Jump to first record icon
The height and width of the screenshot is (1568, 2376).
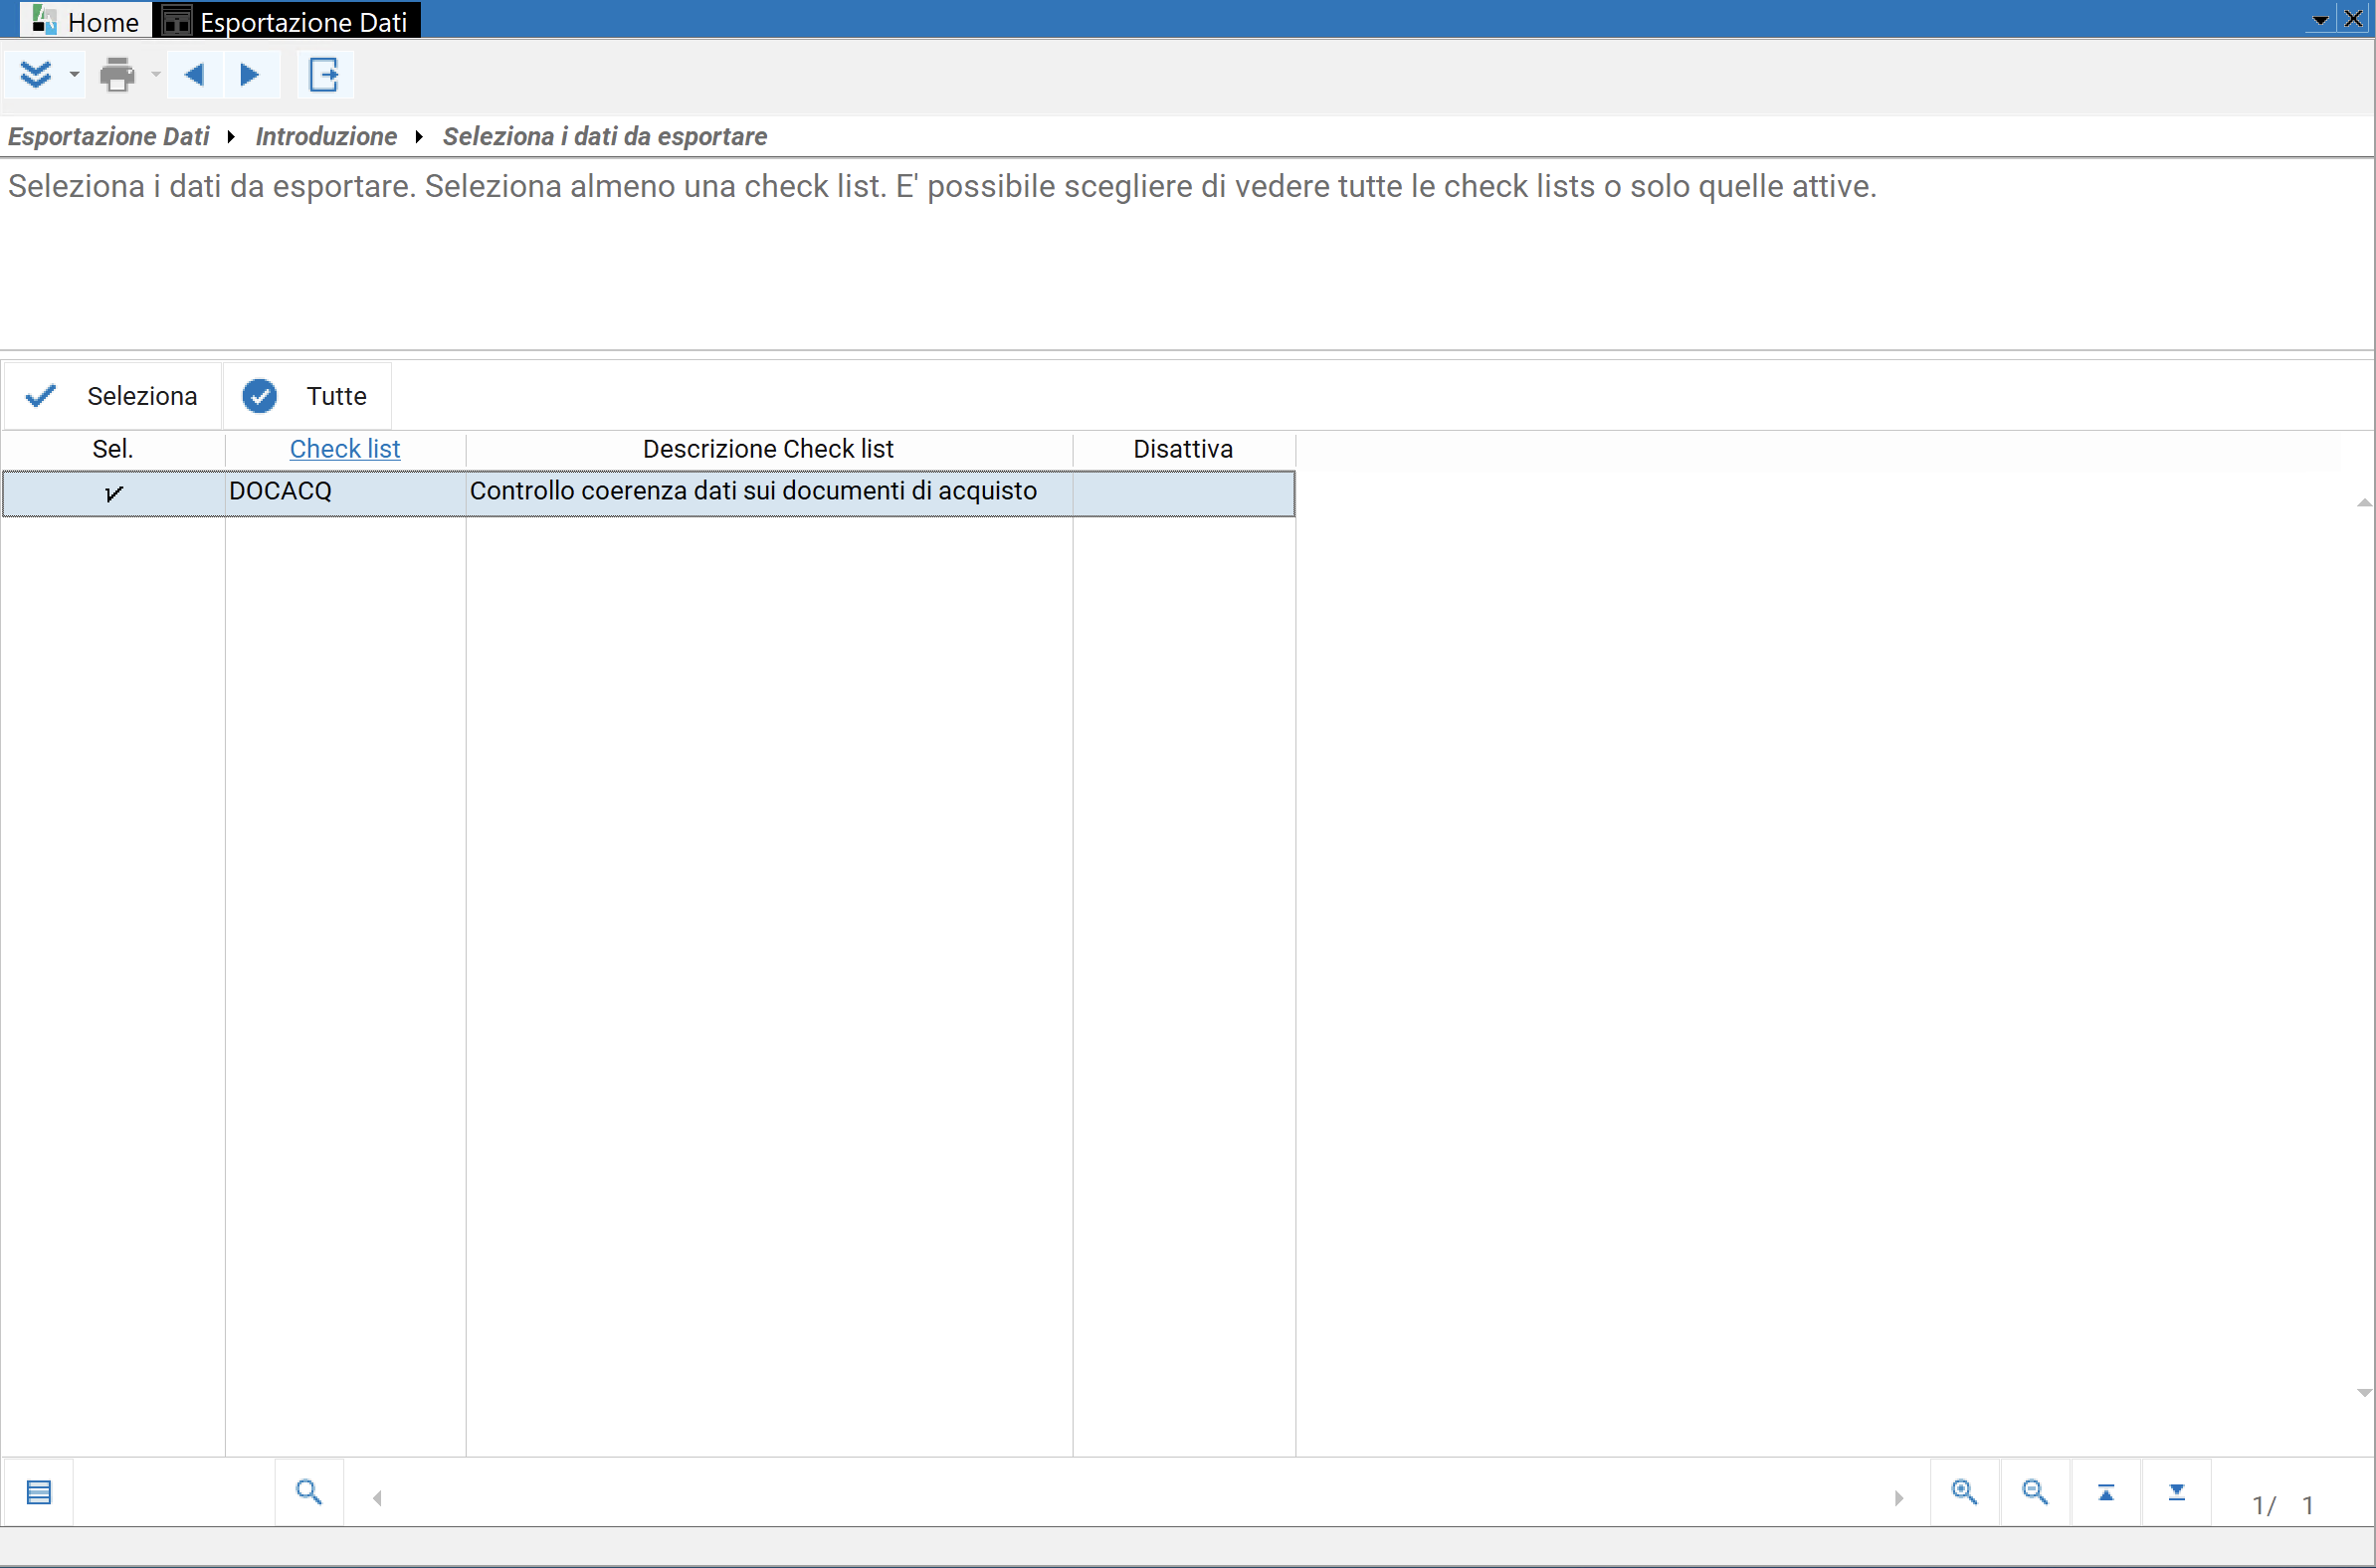click(x=2106, y=1493)
